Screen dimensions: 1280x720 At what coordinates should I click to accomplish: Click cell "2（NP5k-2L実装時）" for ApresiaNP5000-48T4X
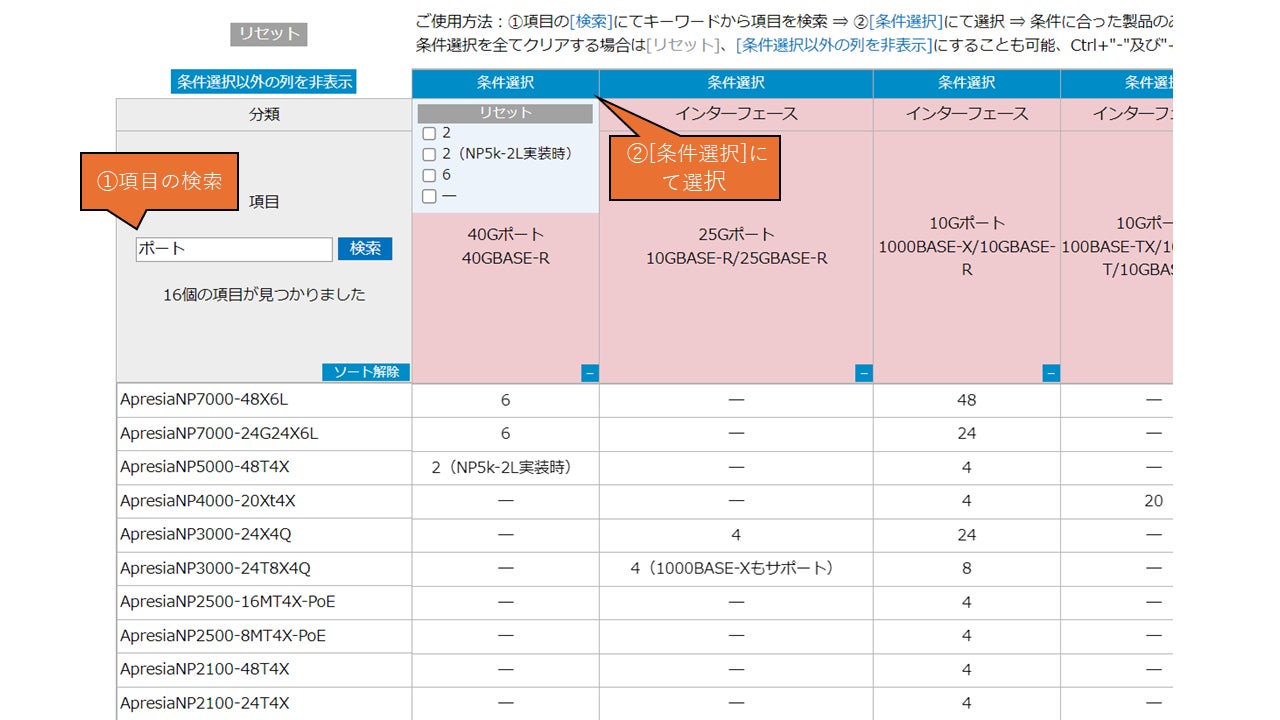point(505,467)
